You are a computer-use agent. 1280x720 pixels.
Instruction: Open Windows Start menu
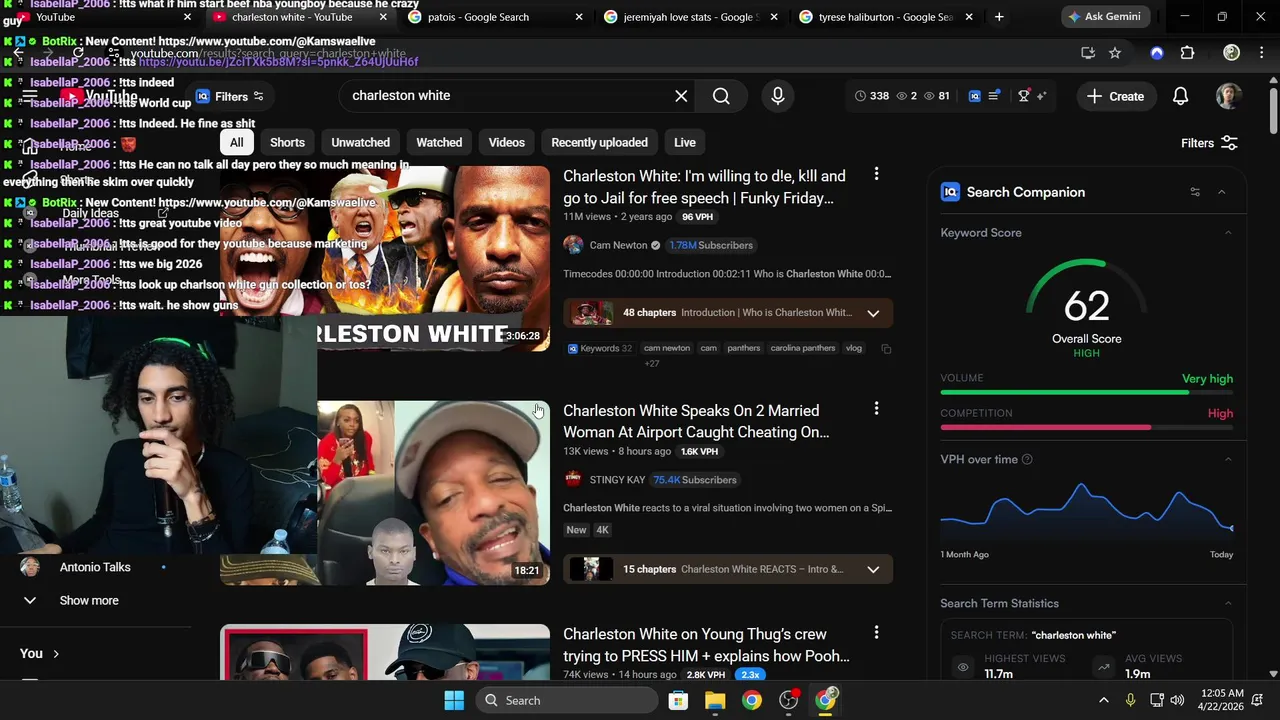click(454, 700)
